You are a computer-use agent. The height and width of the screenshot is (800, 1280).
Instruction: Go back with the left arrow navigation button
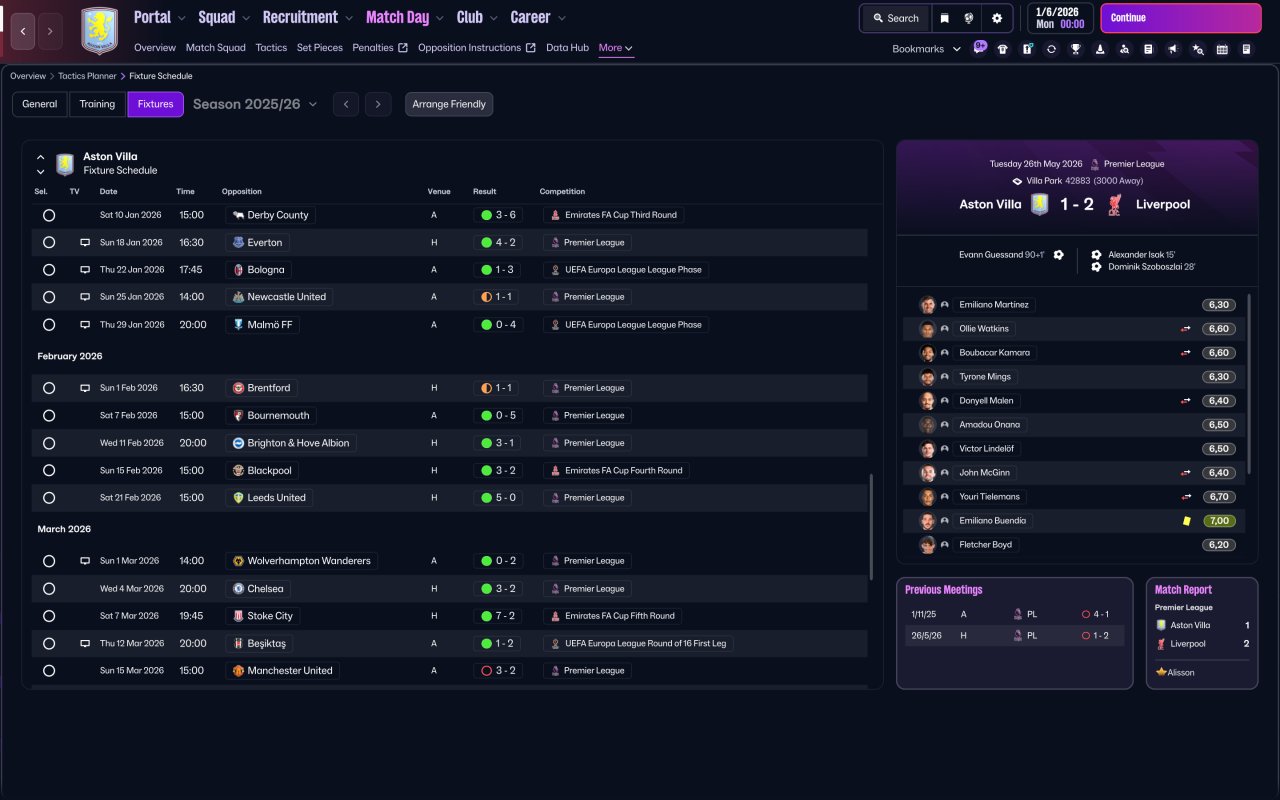point(23,31)
